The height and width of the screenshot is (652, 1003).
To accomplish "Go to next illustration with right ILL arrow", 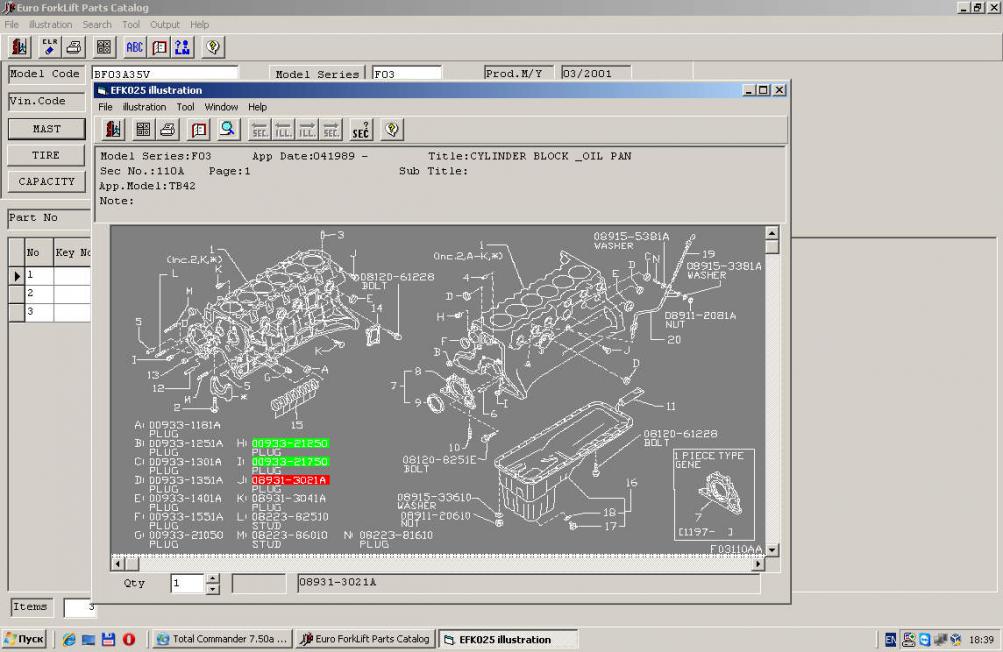I will tap(307, 130).
